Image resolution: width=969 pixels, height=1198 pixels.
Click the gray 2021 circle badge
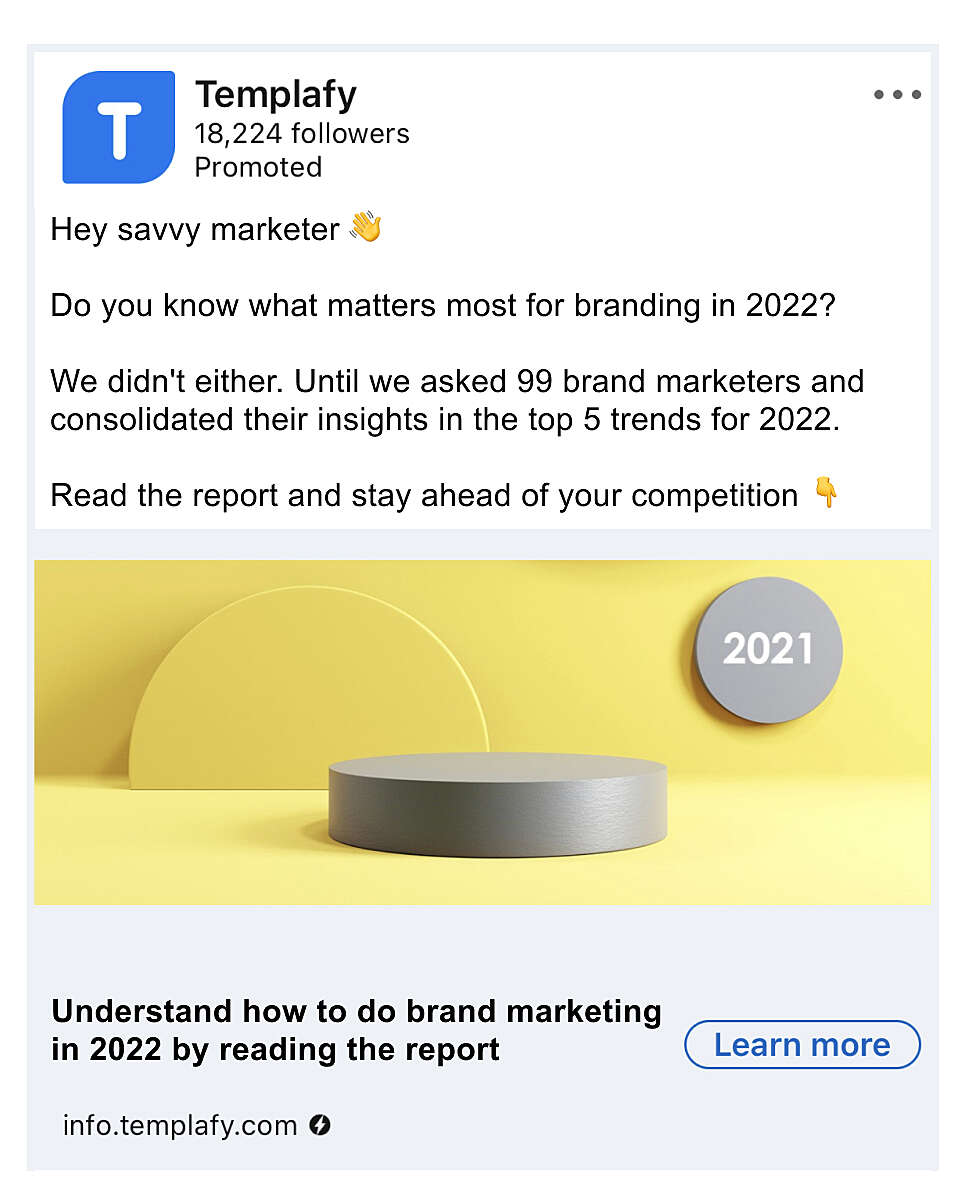coord(768,649)
